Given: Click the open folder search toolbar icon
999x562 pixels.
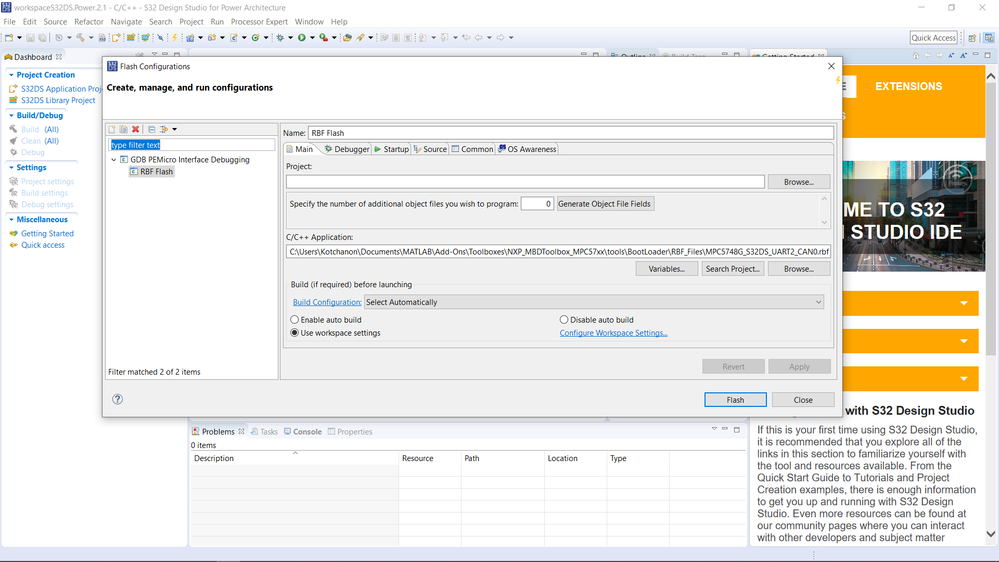Looking at the screenshot, I should pos(347,38).
